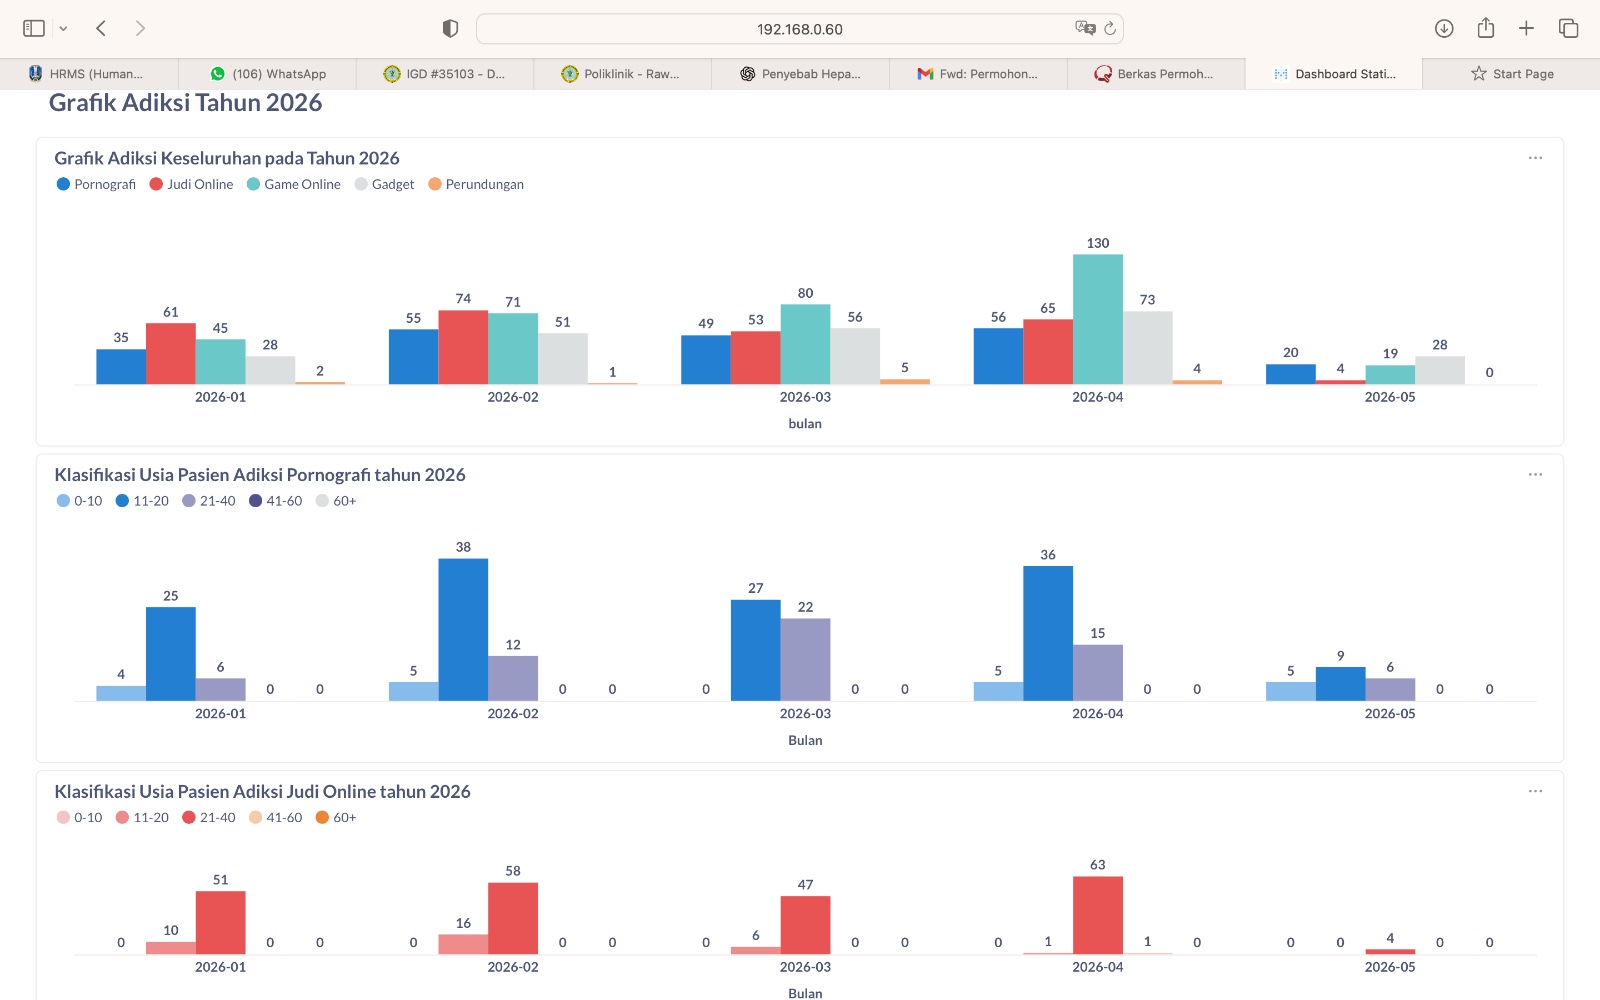Switch to the Poliklinik - Raw... tab
The width and height of the screenshot is (1600, 1000).
[x=623, y=74]
